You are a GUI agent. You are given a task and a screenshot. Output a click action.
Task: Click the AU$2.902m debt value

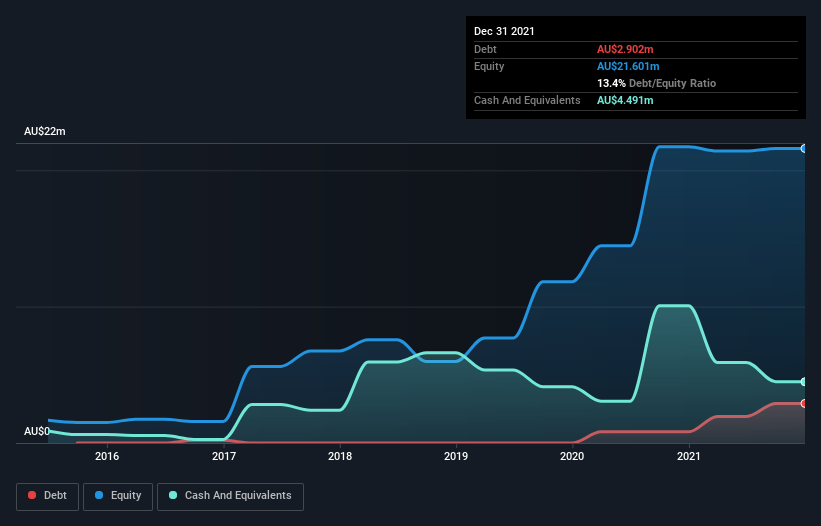625,49
